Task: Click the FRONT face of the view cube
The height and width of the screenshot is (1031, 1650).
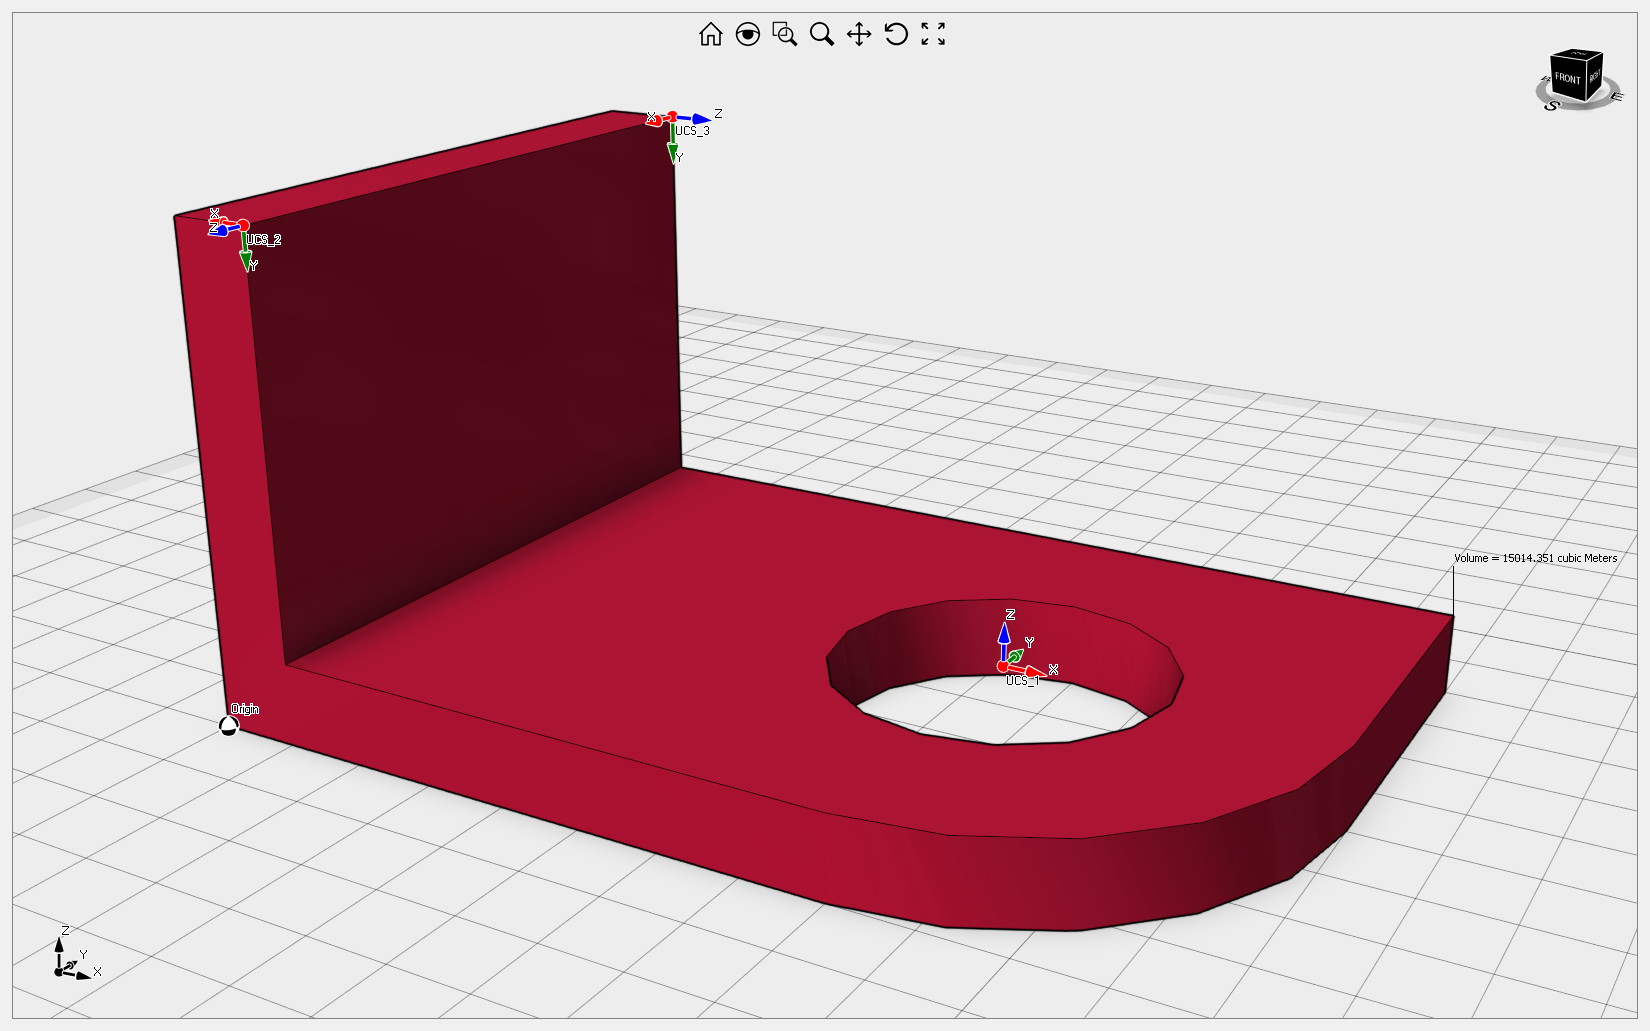Action: point(1567,79)
